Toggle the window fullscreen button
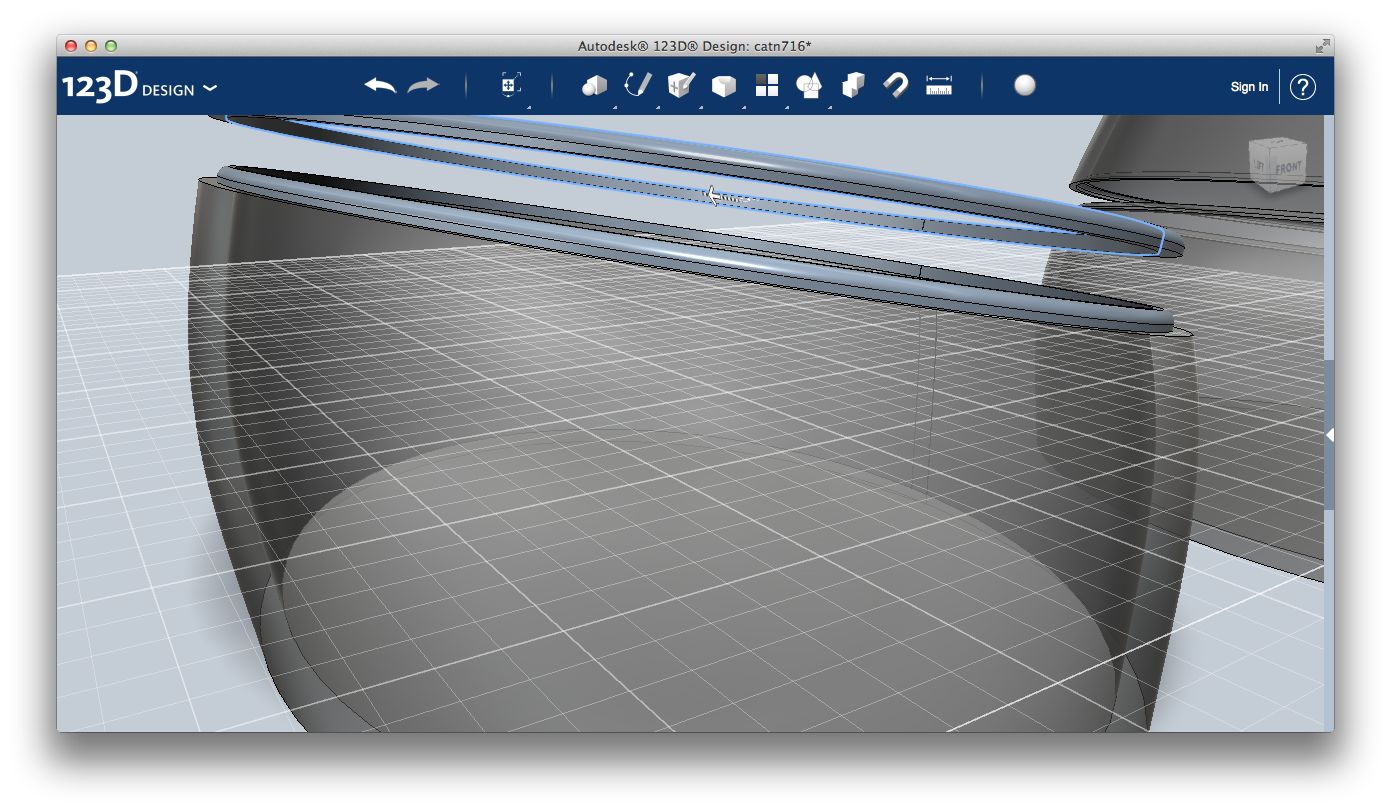The height and width of the screenshot is (811, 1391). coord(1323,45)
